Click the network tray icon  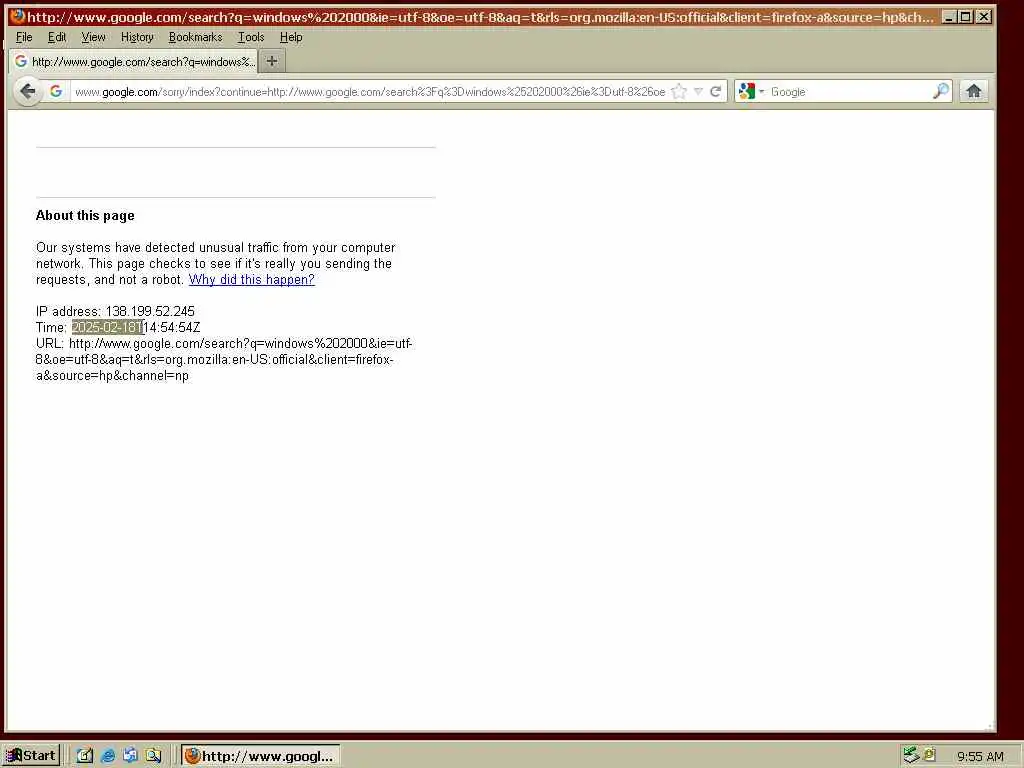pos(911,755)
